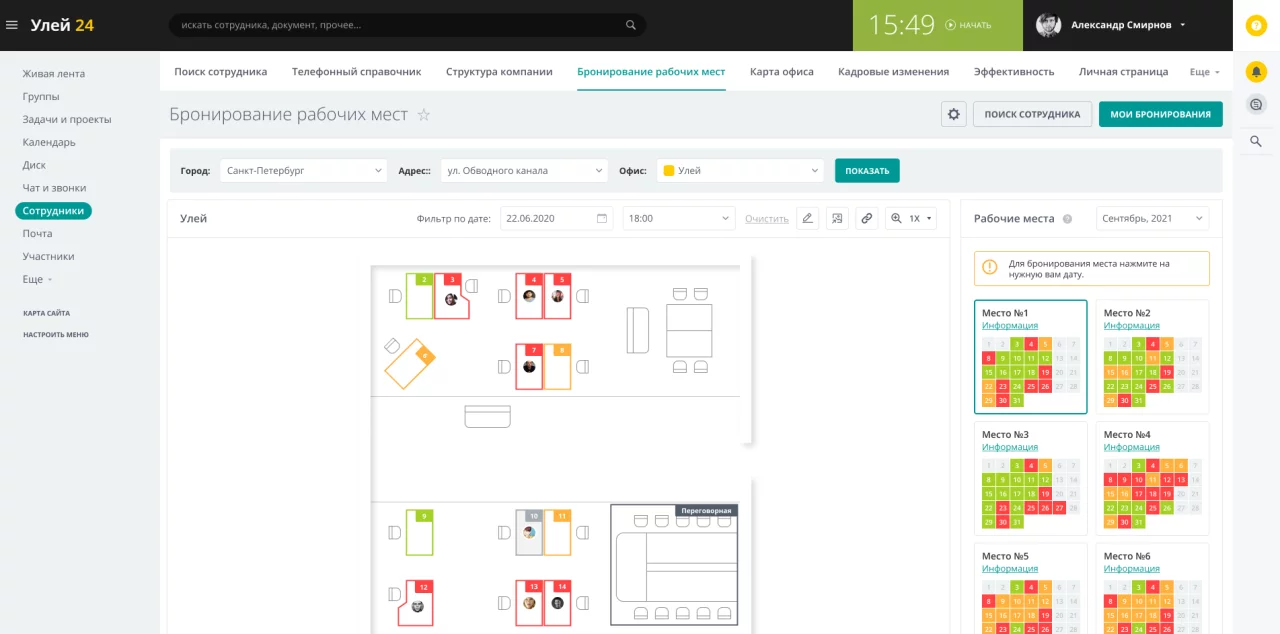Click the pencil edit icon on map toolbar
The image size is (1280, 634).
point(808,218)
